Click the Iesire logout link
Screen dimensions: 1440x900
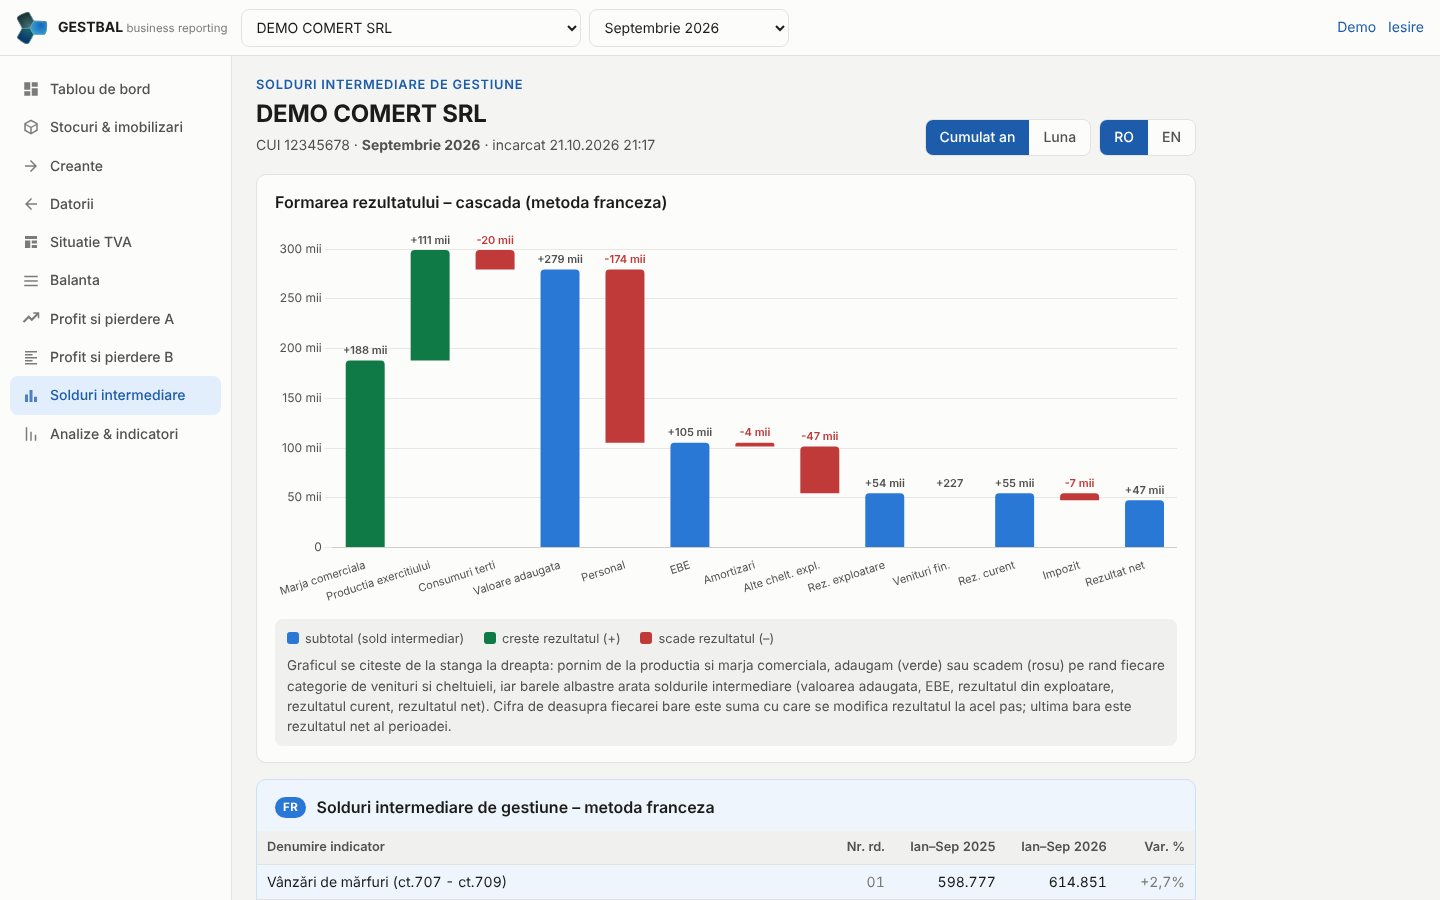point(1405,27)
